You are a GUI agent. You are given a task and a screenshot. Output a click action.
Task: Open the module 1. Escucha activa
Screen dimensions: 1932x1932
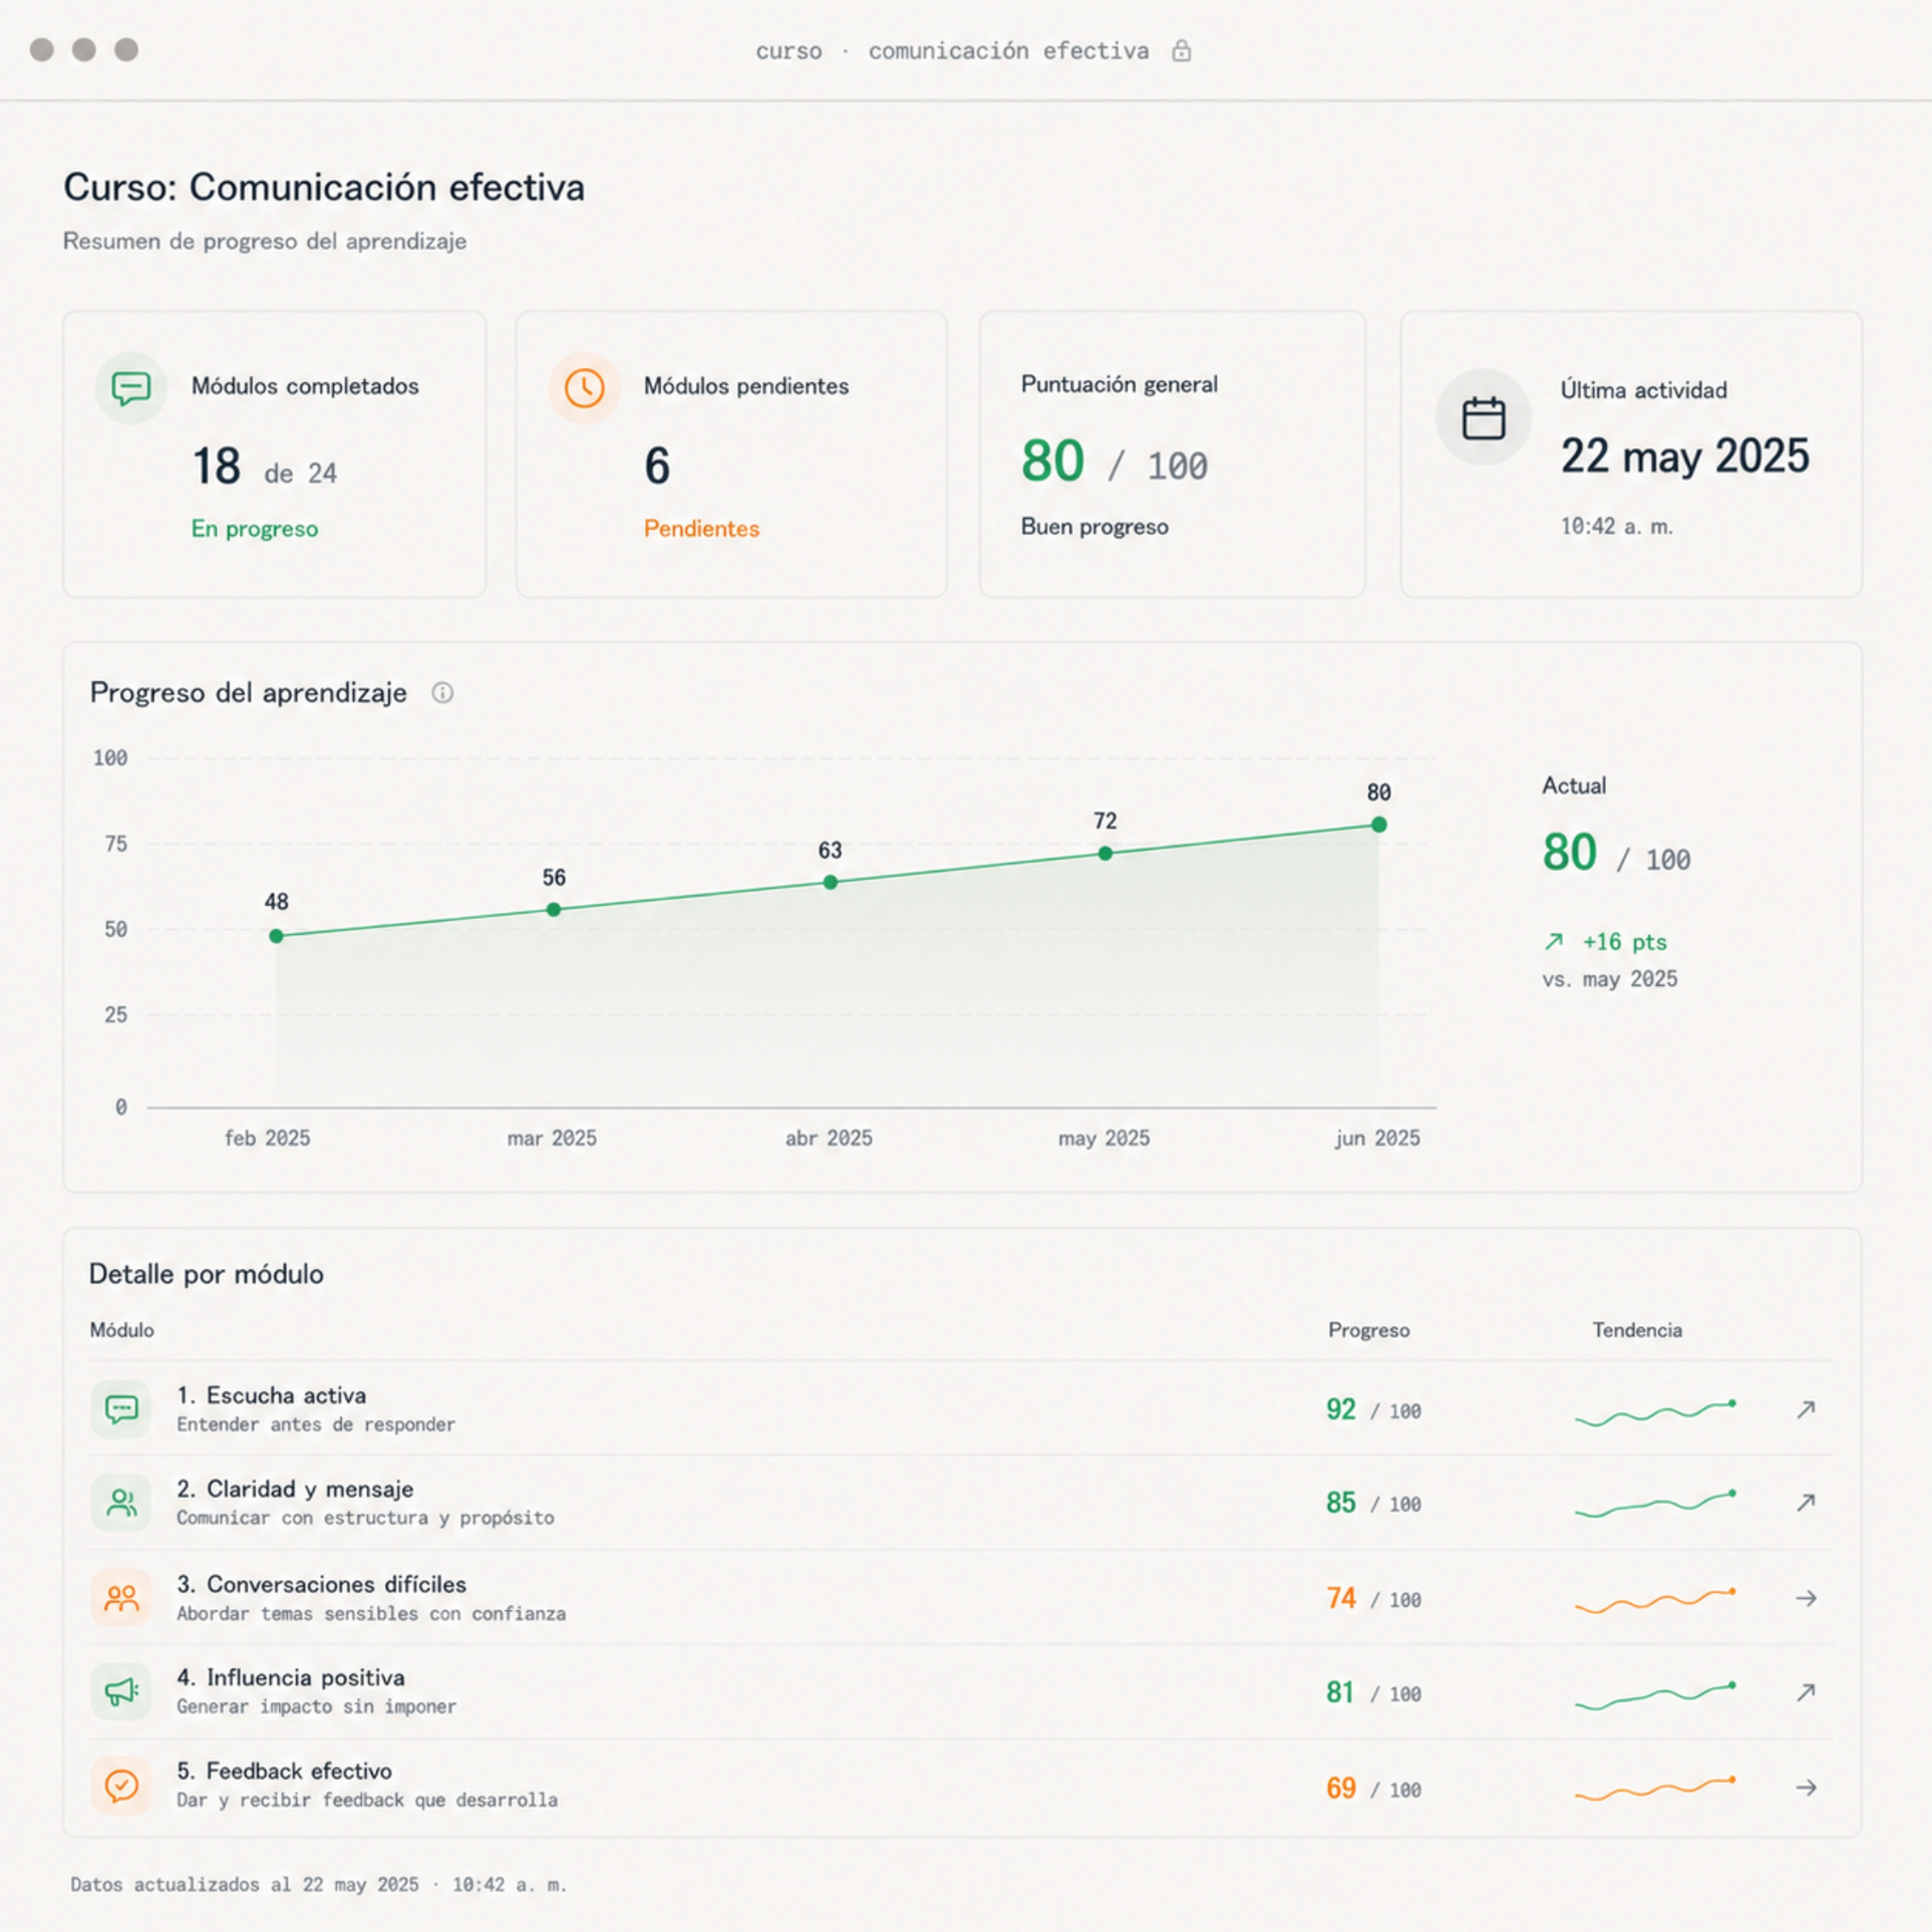tap(961, 1408)
